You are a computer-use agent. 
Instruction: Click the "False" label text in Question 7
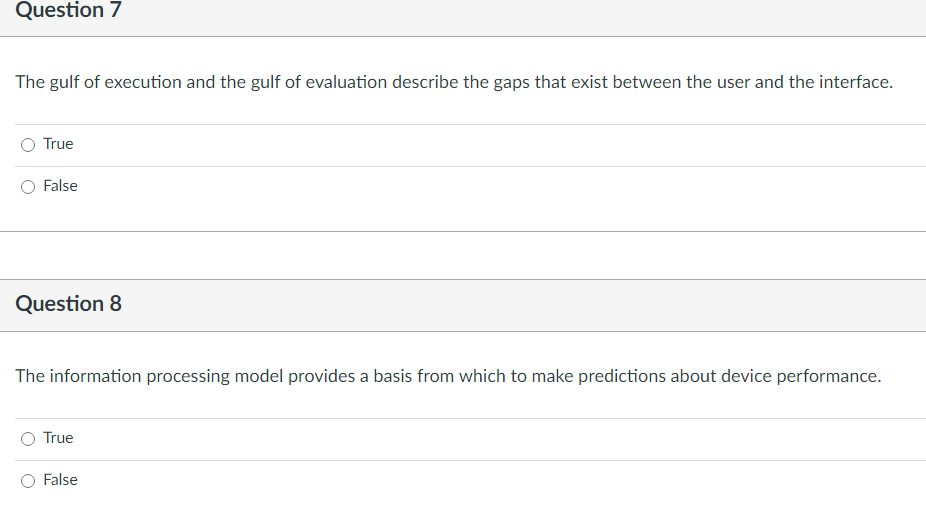tap(60, 186)
